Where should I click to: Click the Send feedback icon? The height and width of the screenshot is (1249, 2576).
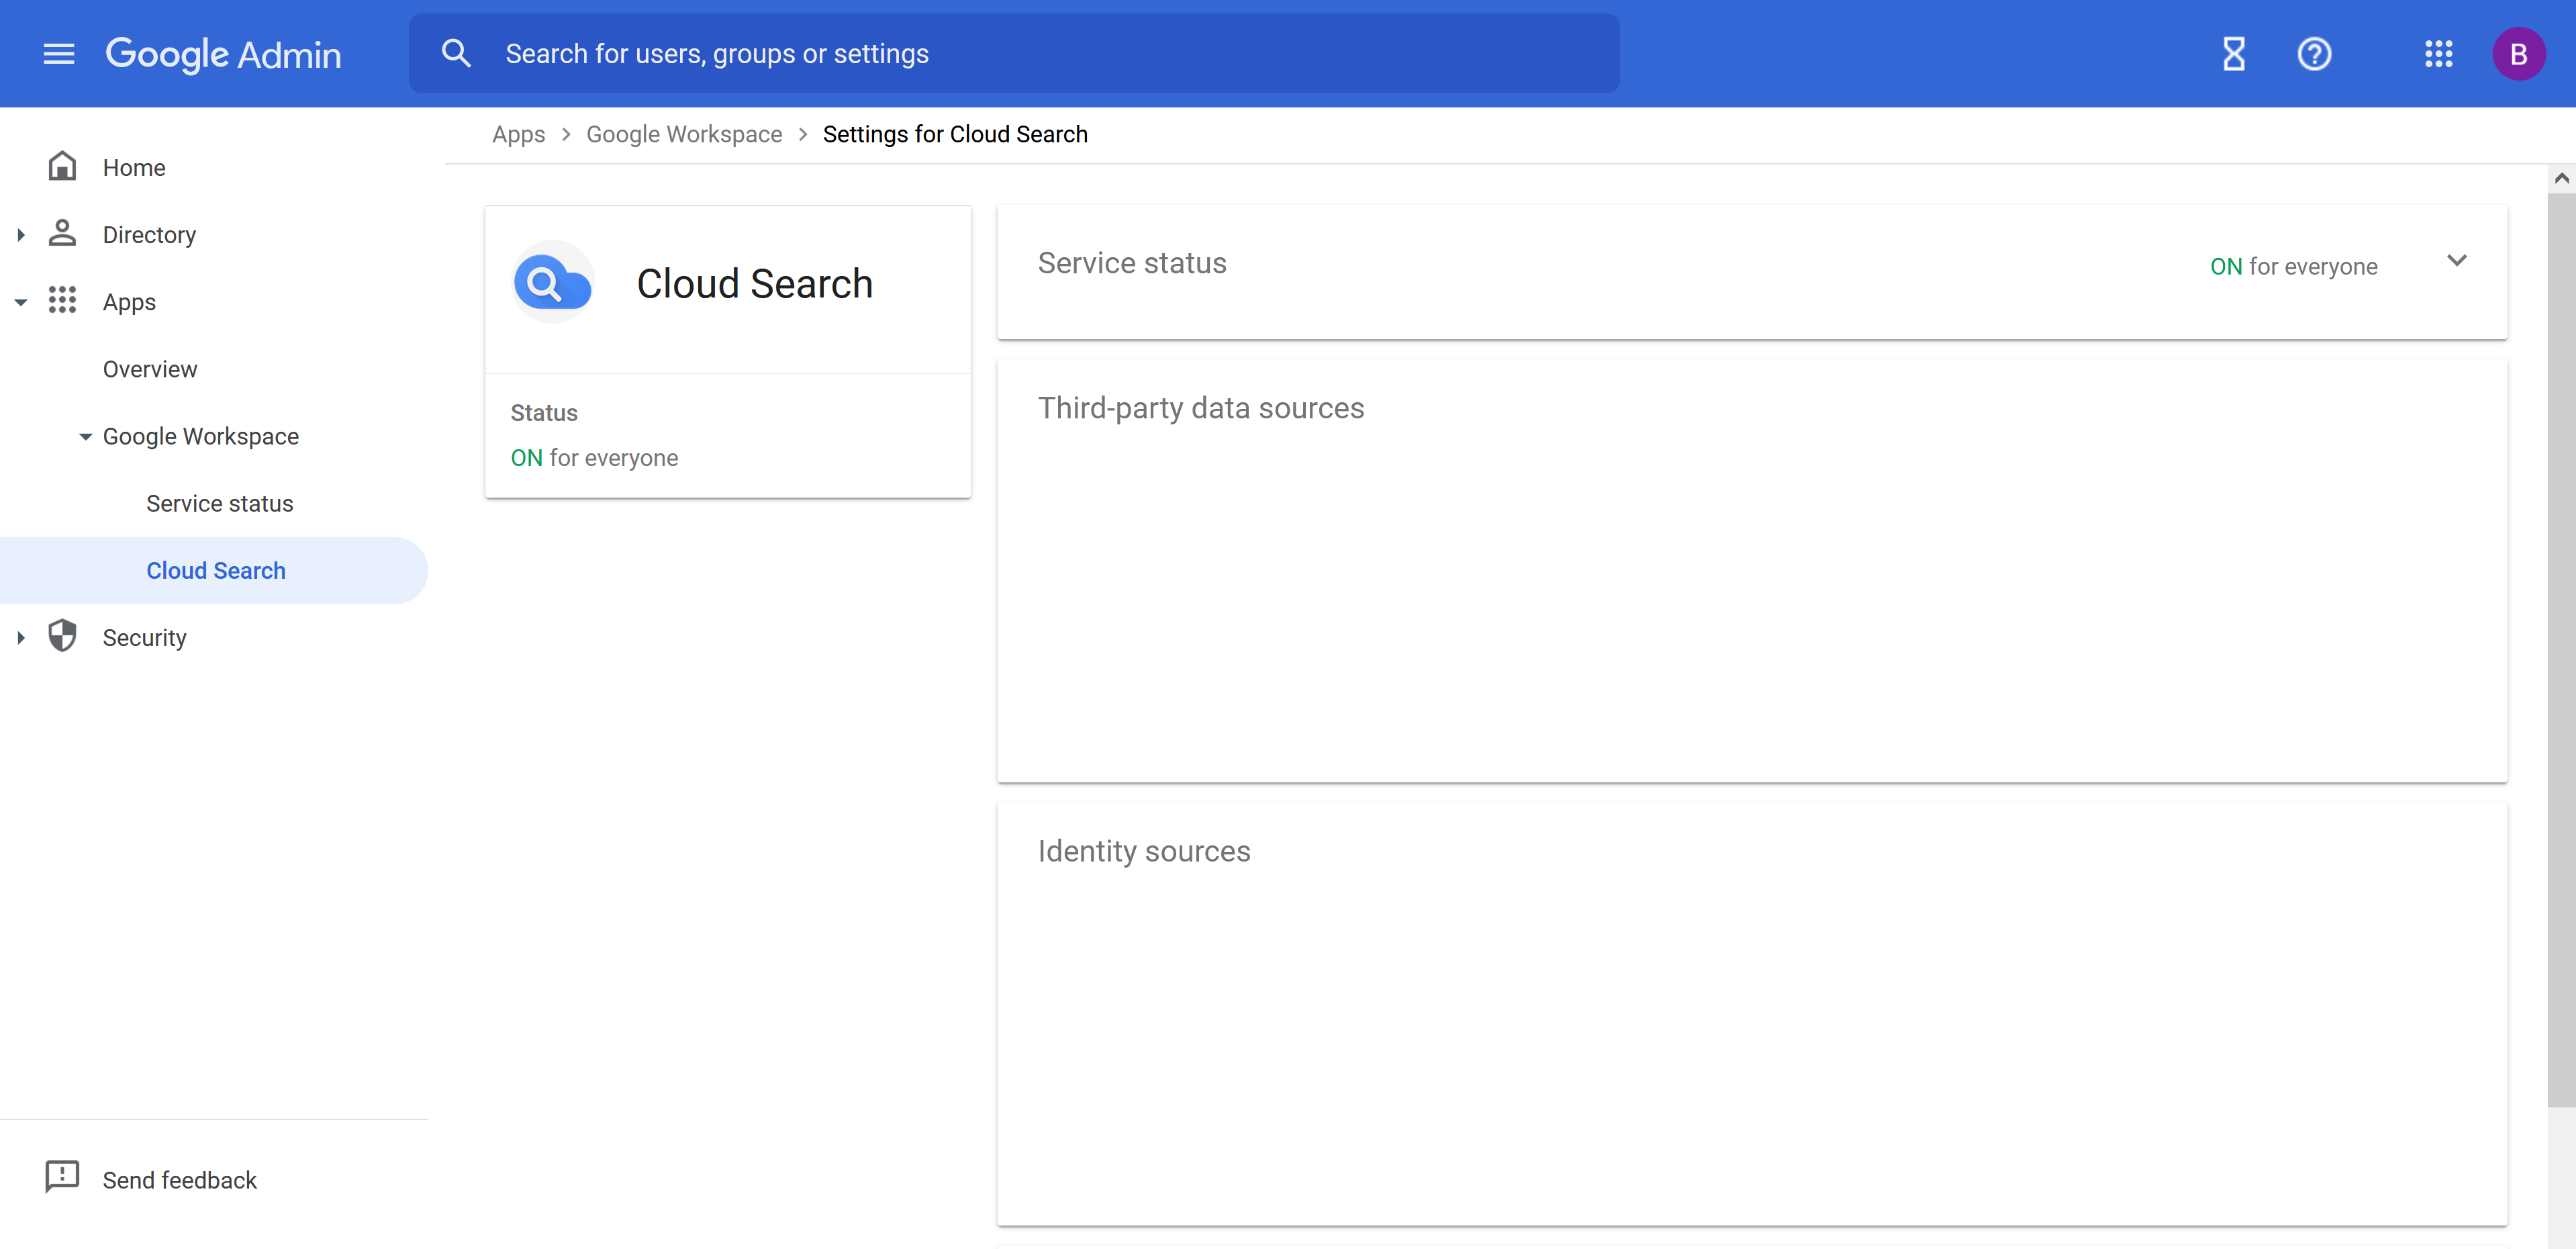62,1177
